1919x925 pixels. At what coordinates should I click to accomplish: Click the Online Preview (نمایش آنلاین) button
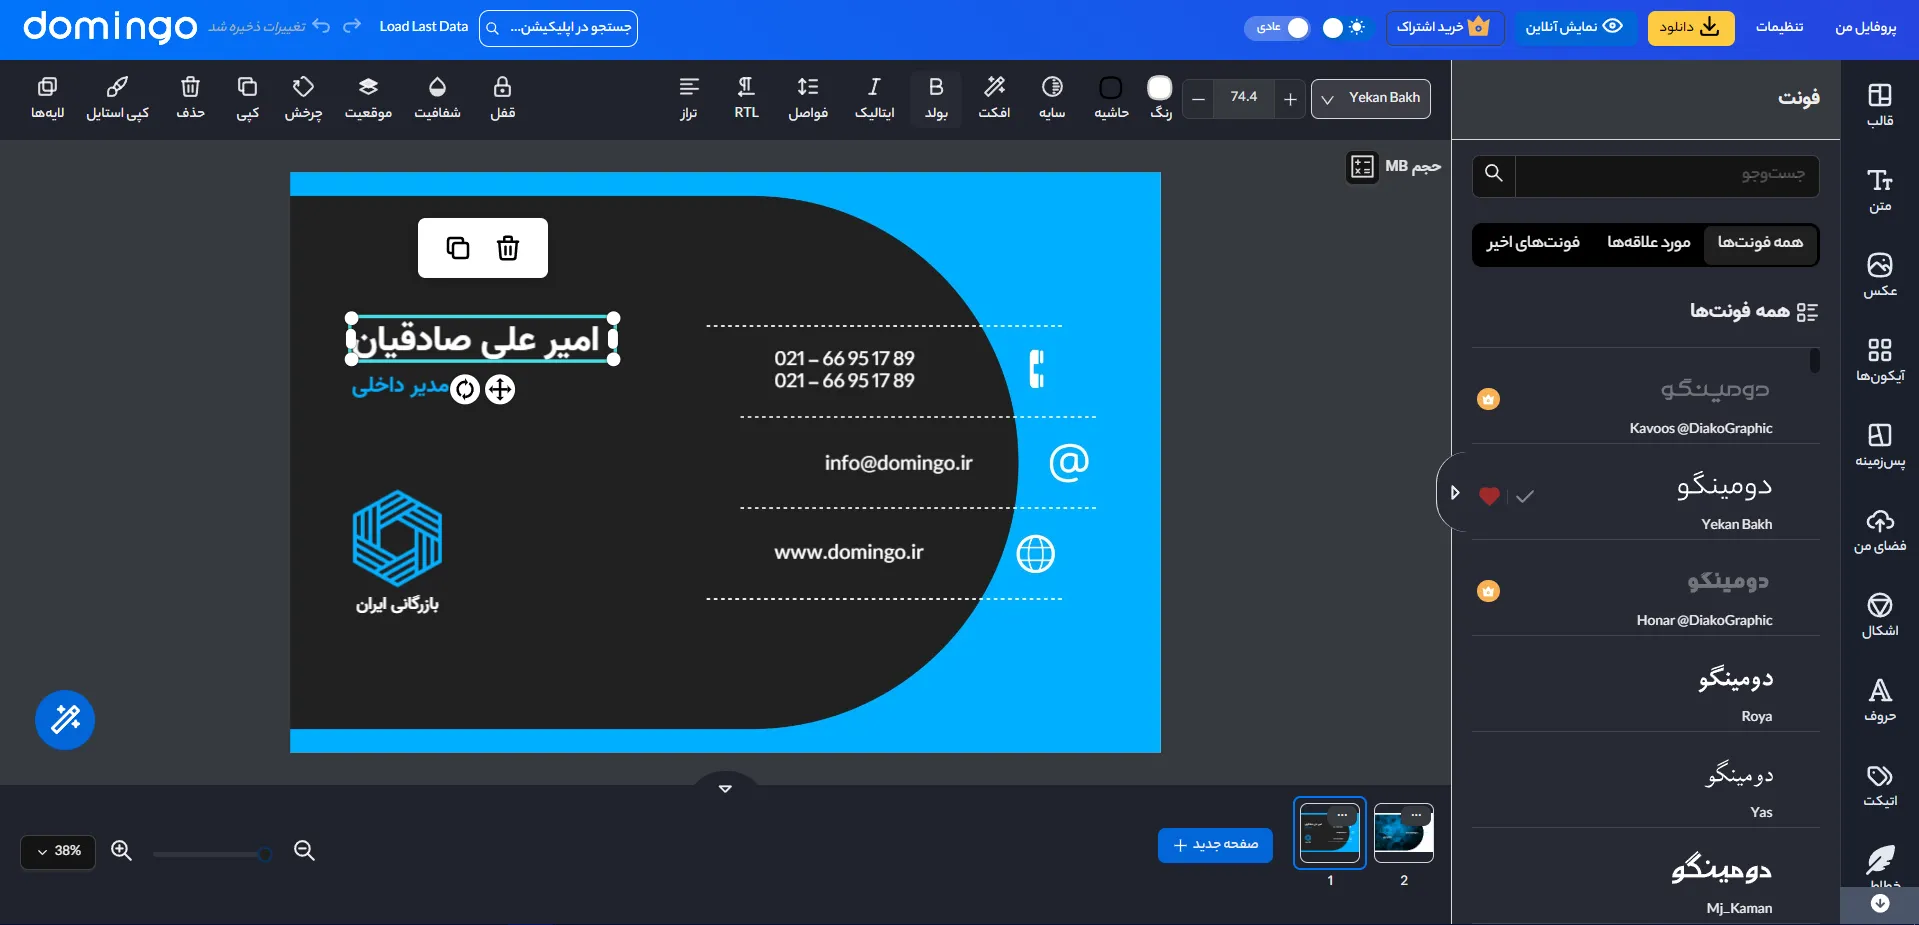click(1574, 27)
